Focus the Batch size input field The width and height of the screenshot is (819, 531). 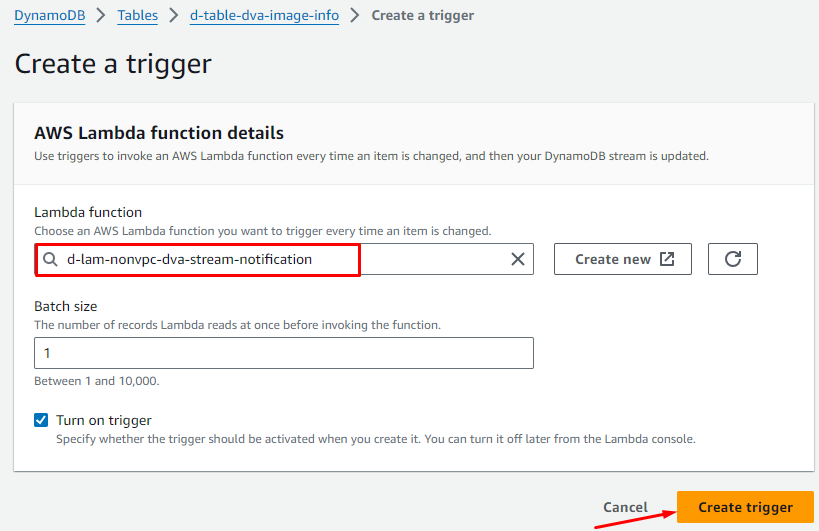click(x=284, y=353)
